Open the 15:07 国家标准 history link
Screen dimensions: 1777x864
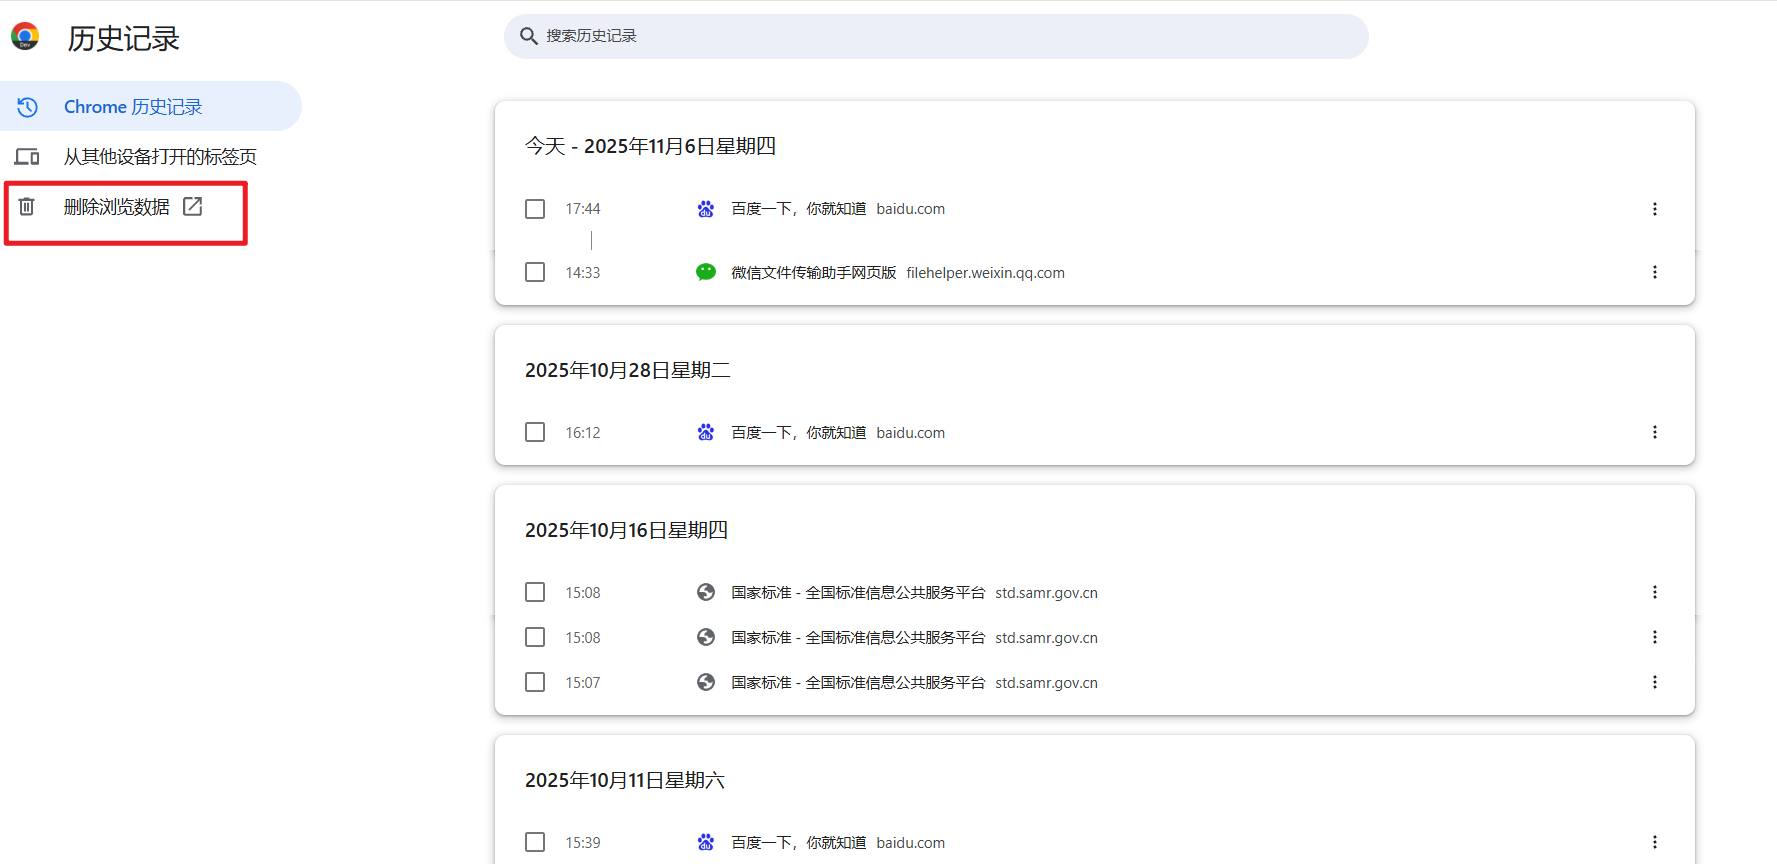tap(857, 683)
